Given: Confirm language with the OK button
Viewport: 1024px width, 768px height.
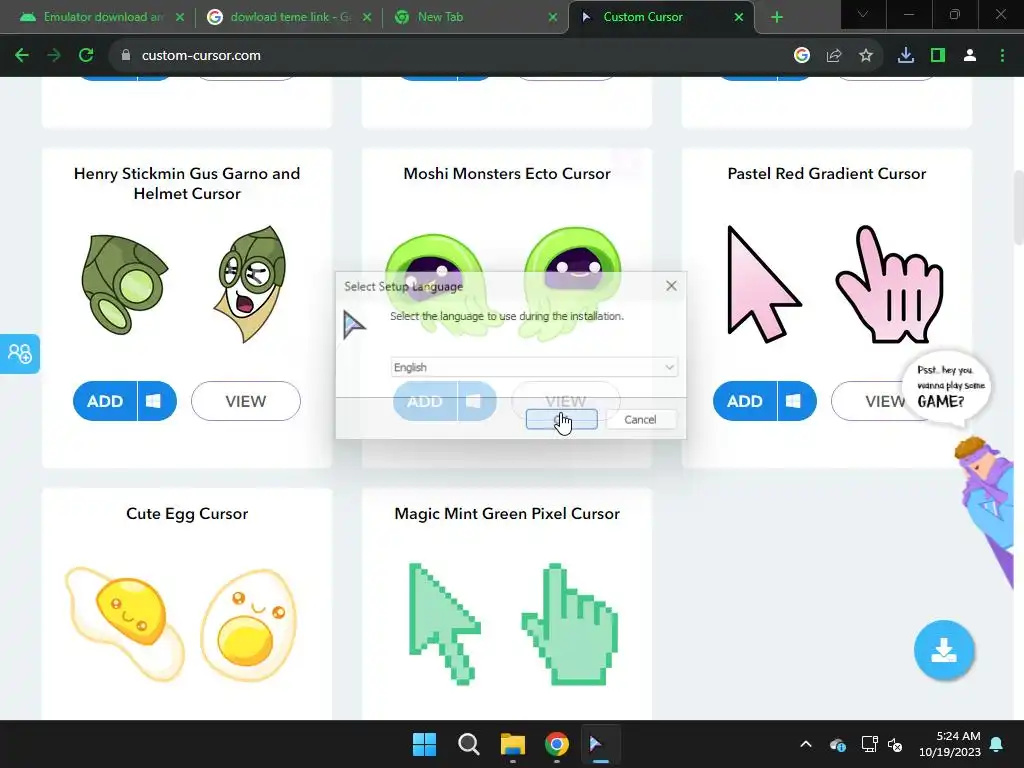Looking at the screenshot, I should [562, 419].
